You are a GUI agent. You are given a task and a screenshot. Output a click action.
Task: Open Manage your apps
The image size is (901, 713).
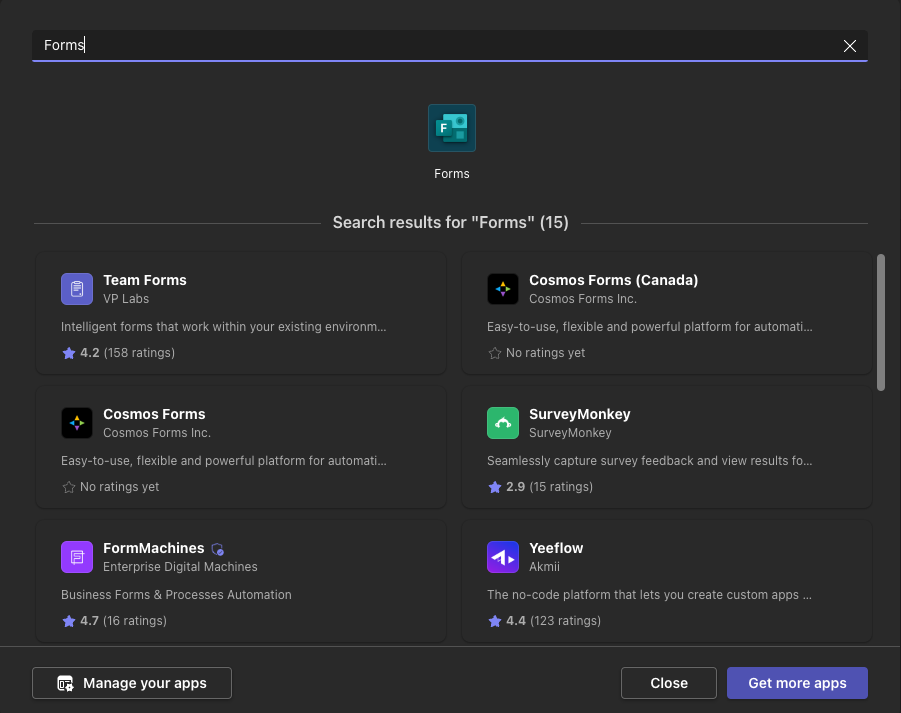coord(132,683)
